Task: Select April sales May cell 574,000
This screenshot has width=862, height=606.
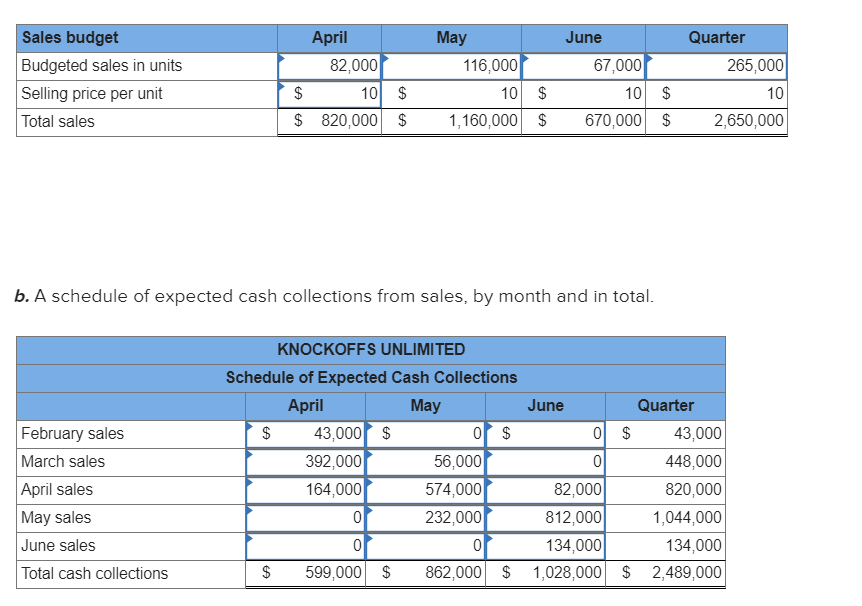Action: click(426, 490)
